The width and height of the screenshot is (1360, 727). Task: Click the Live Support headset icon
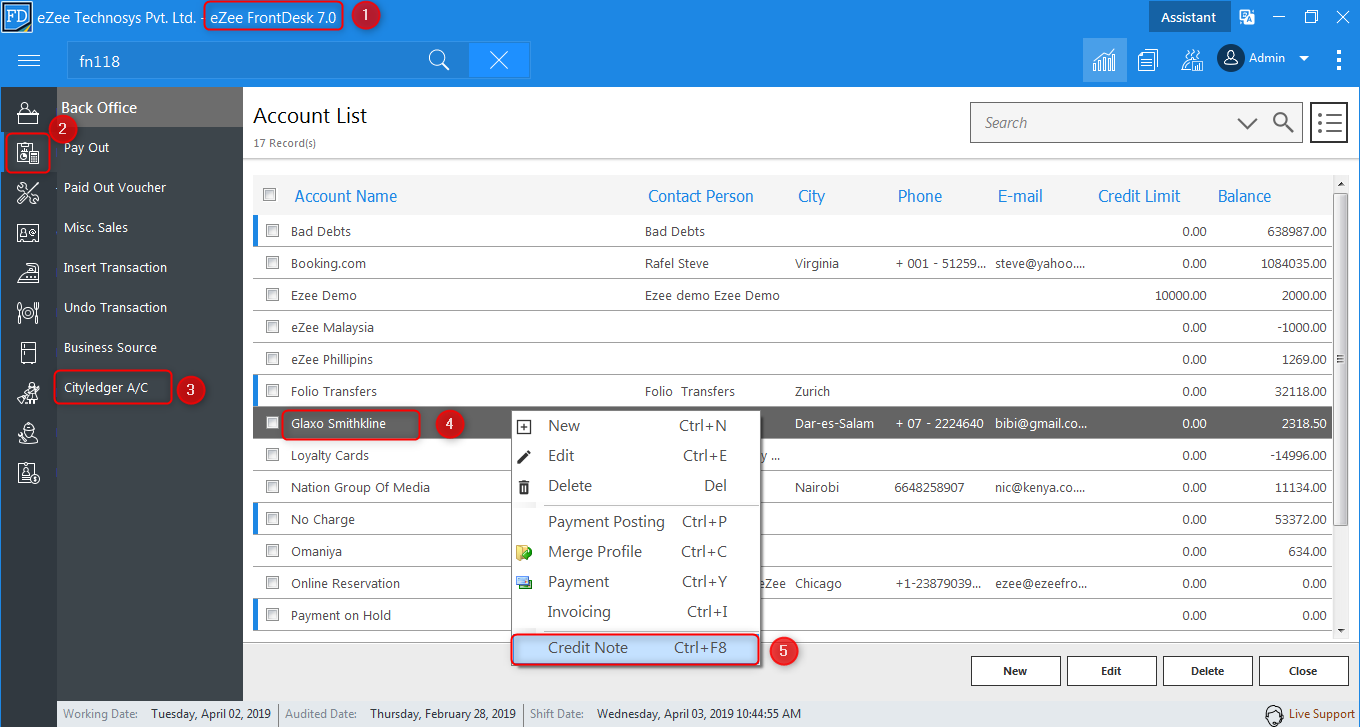[1274, 714]
